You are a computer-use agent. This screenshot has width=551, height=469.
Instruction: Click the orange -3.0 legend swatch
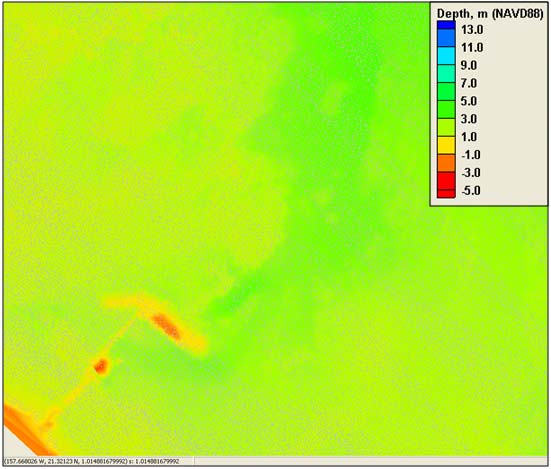click(x=446, y=163)
